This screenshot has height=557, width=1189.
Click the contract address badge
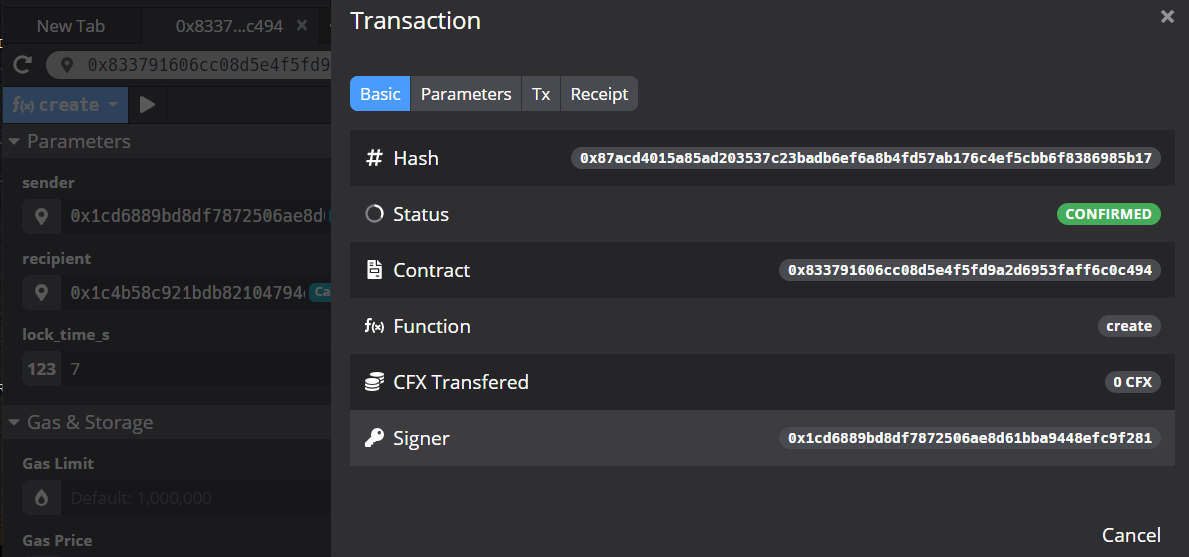[x=969, y=270]
